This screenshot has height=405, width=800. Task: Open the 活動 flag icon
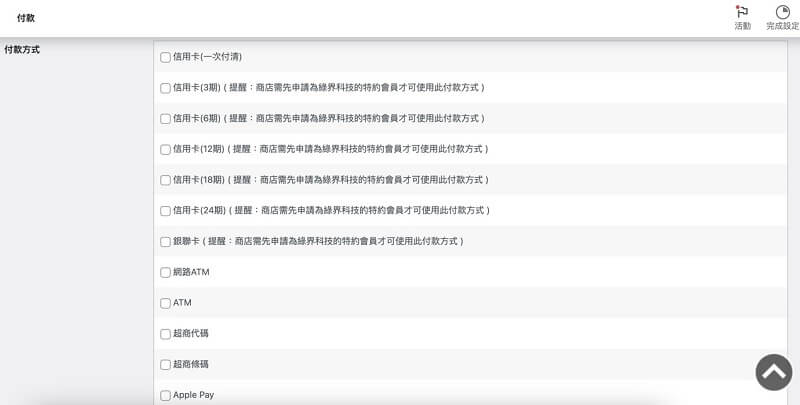(x=742, y=12)
